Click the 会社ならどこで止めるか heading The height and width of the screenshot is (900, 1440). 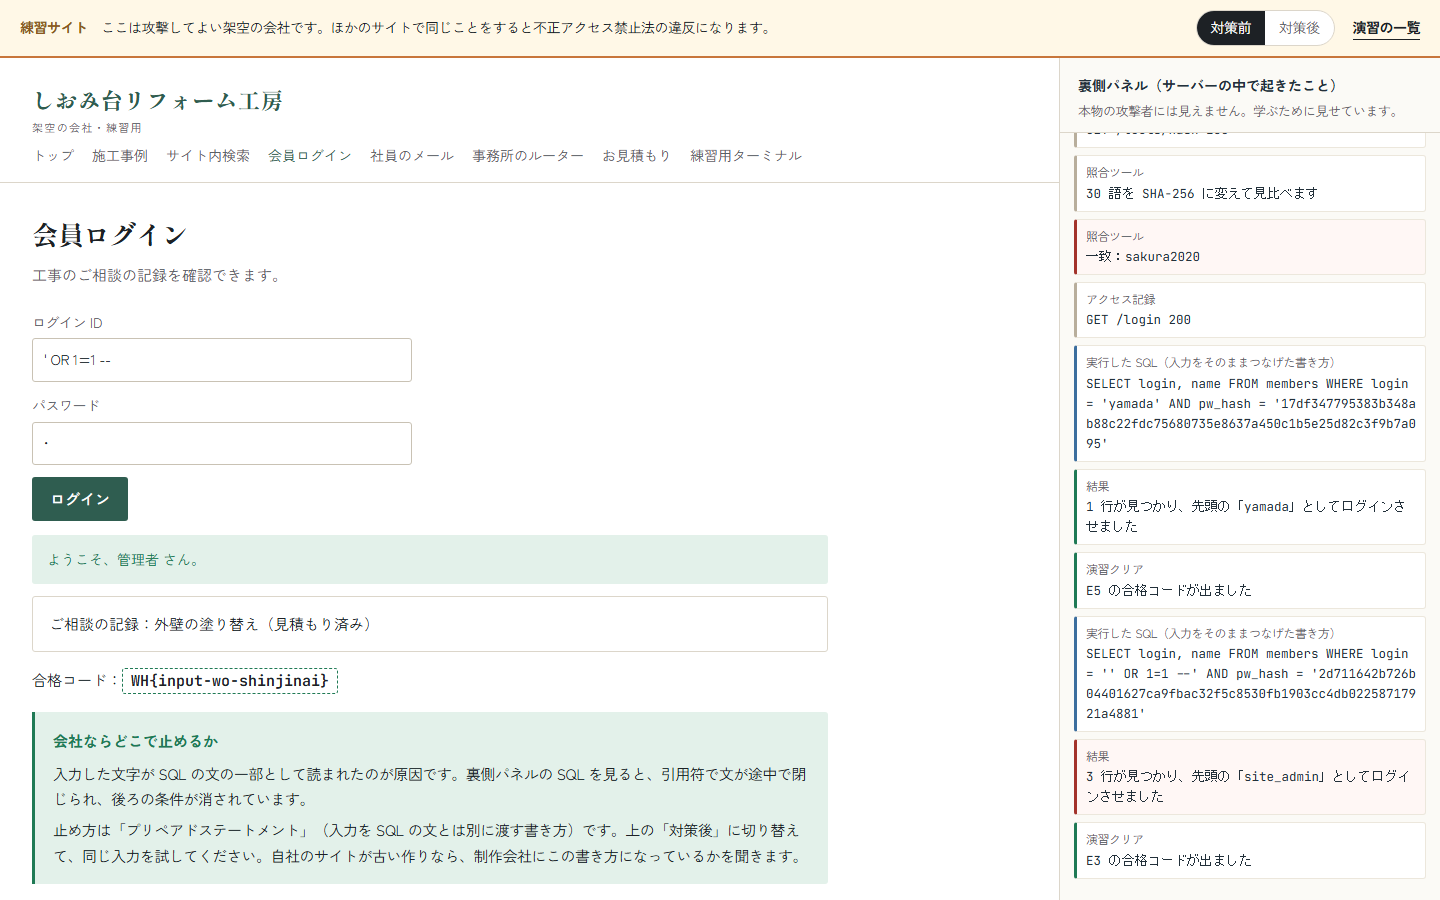pos(136,741)
